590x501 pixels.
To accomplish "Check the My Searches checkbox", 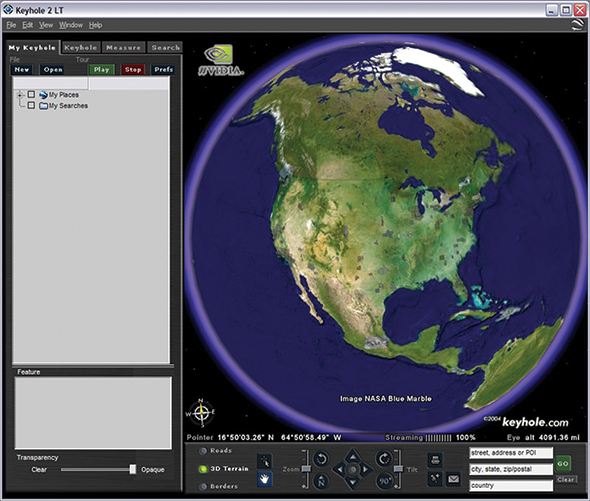I will point(31,105).
